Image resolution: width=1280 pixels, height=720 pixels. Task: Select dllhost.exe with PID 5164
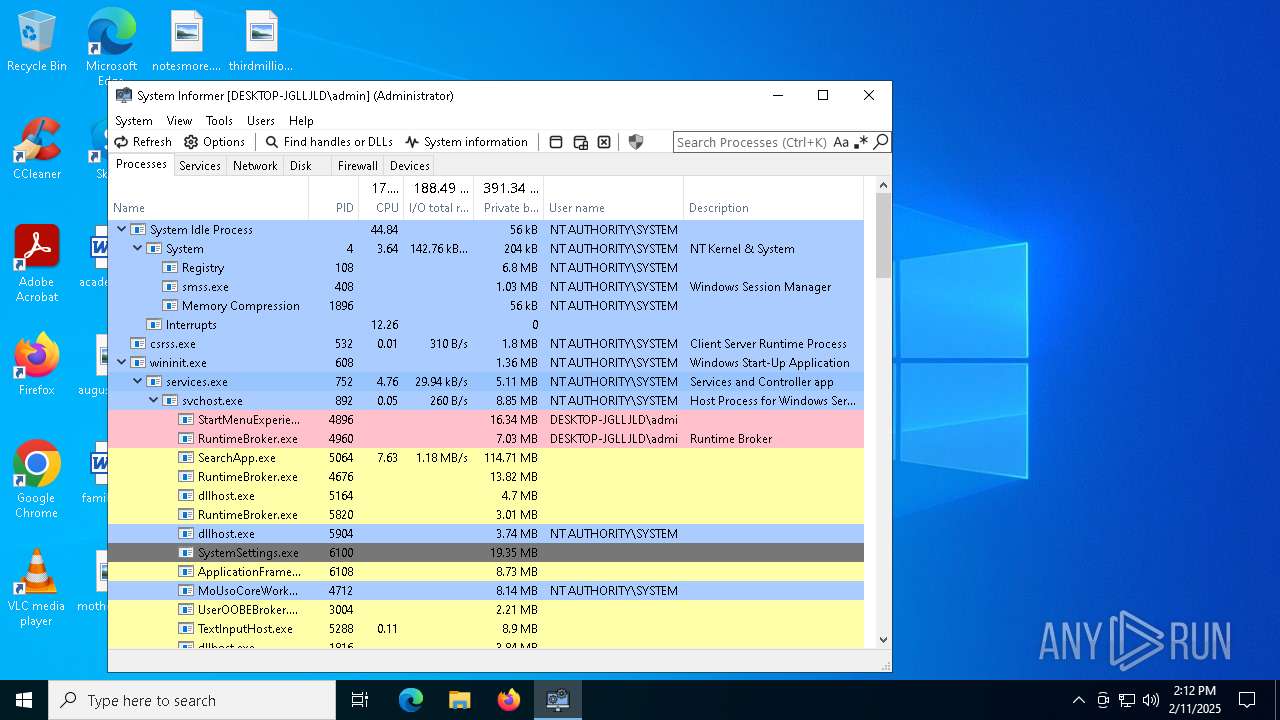486,495
